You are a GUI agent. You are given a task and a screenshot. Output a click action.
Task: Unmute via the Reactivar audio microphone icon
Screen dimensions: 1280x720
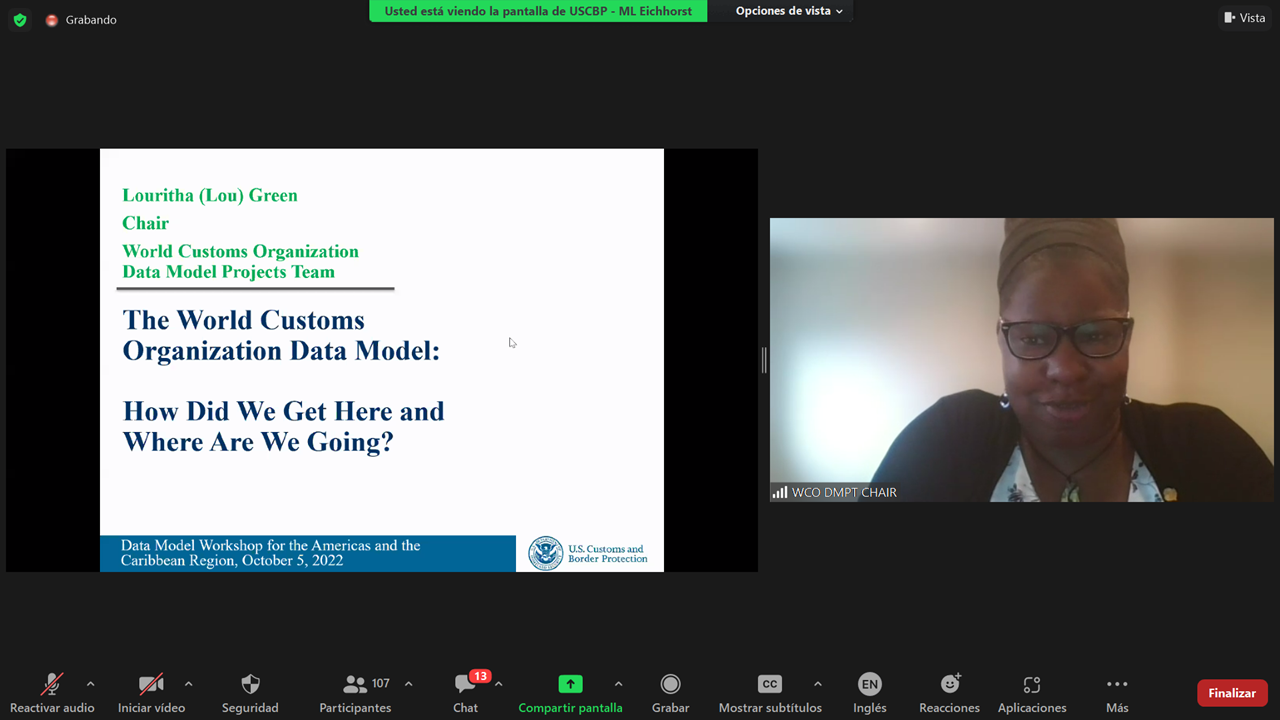(52, 684)
